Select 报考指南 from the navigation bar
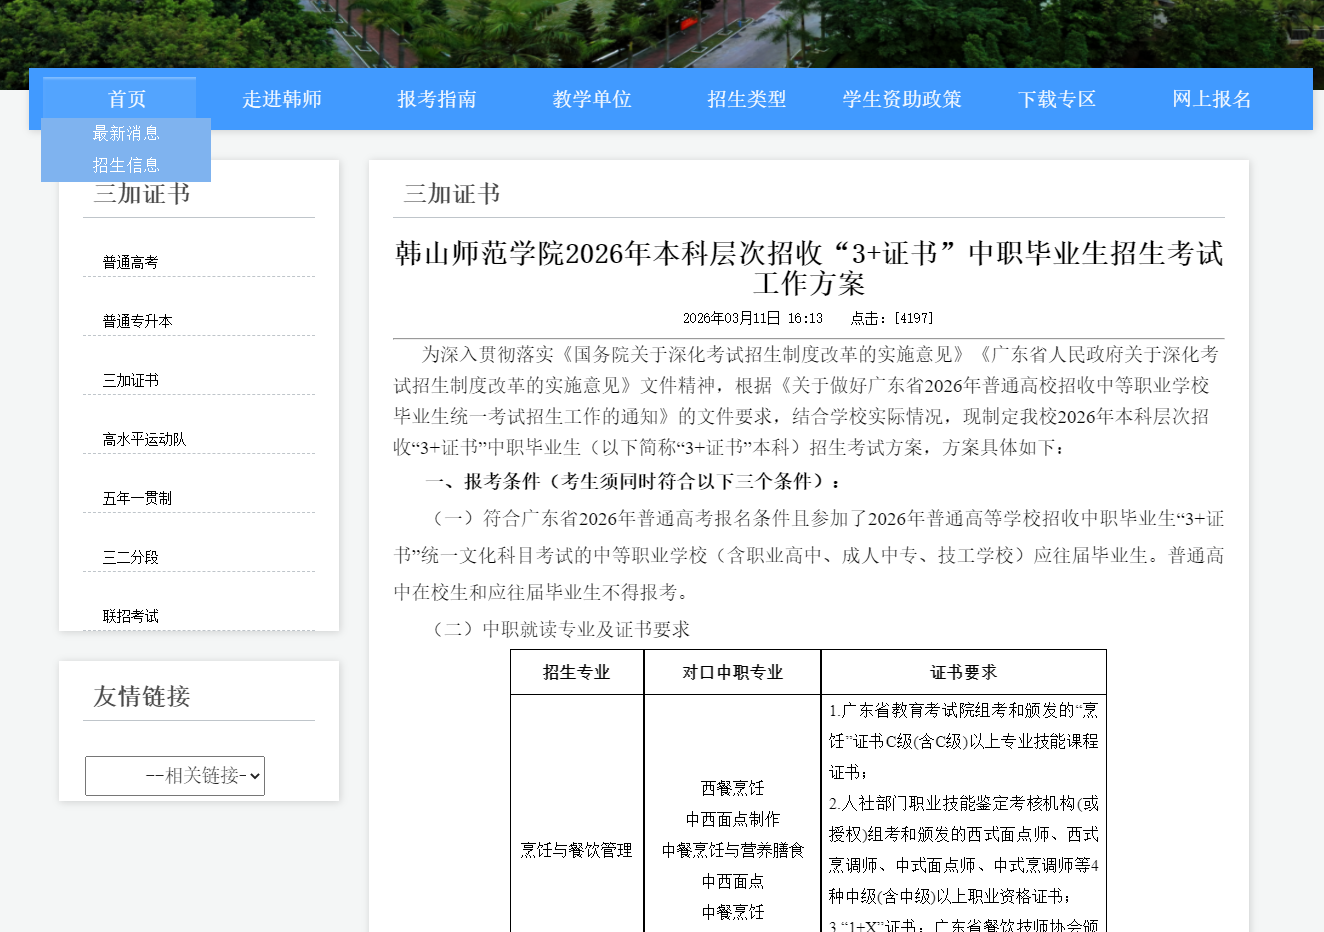Image resolution: width=1324 pixels, height=932 pixels. [437, 99]
